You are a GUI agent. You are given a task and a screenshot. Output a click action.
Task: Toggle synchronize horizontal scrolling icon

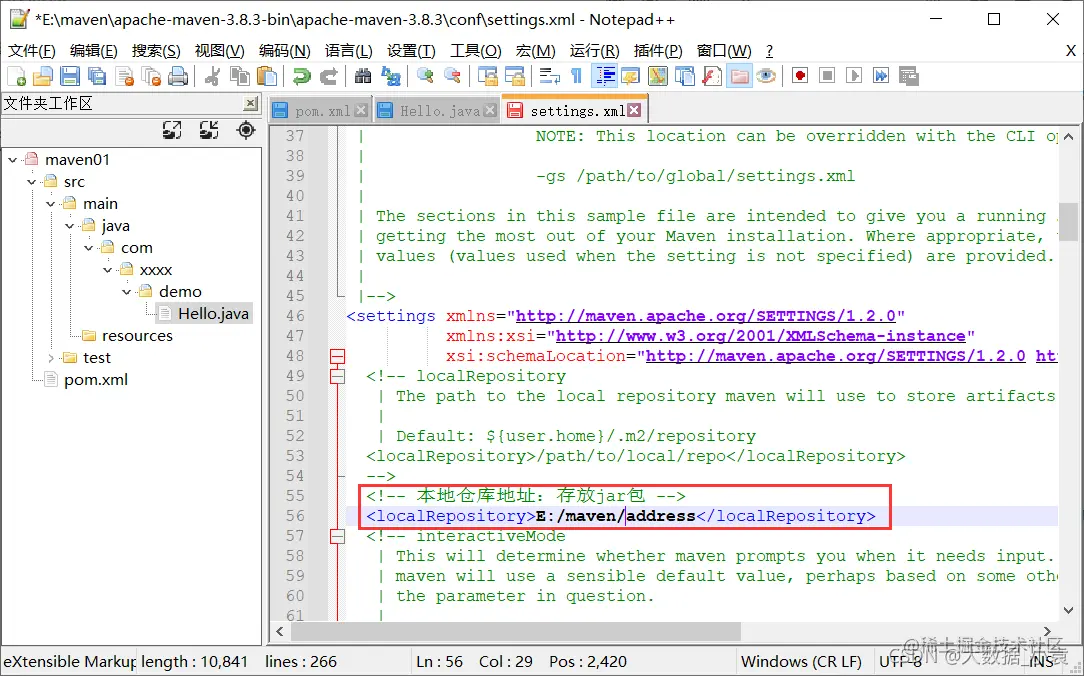tap(514, 76)
